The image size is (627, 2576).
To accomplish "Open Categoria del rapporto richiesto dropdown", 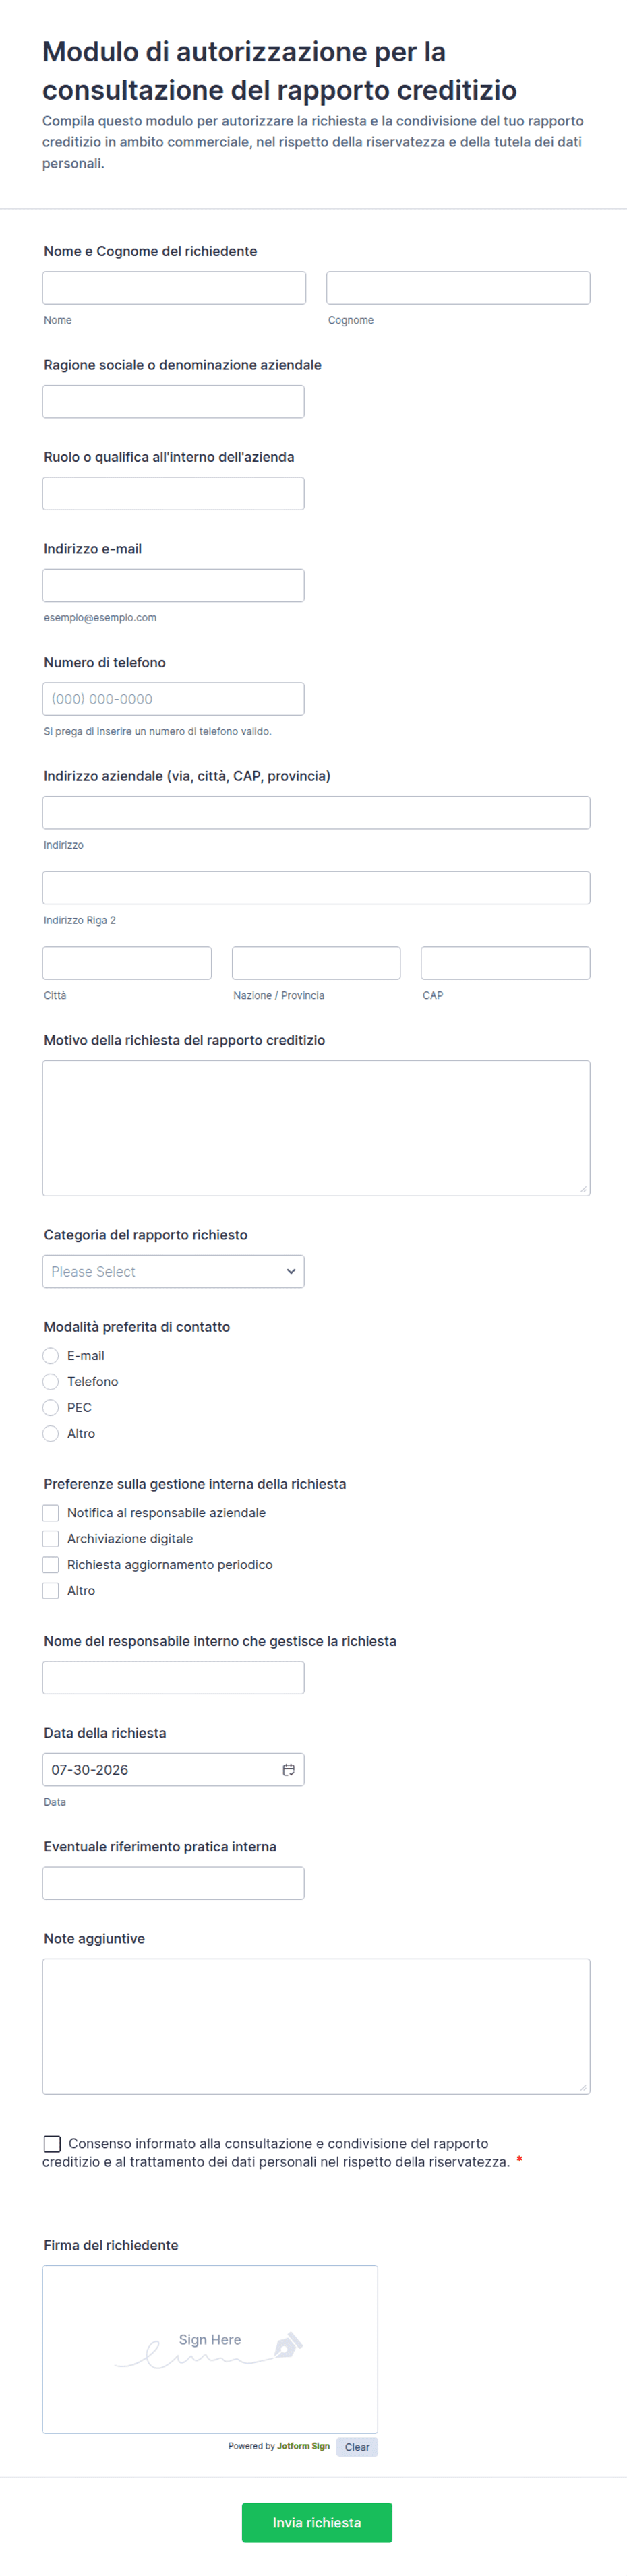I will click(173, 1272).
